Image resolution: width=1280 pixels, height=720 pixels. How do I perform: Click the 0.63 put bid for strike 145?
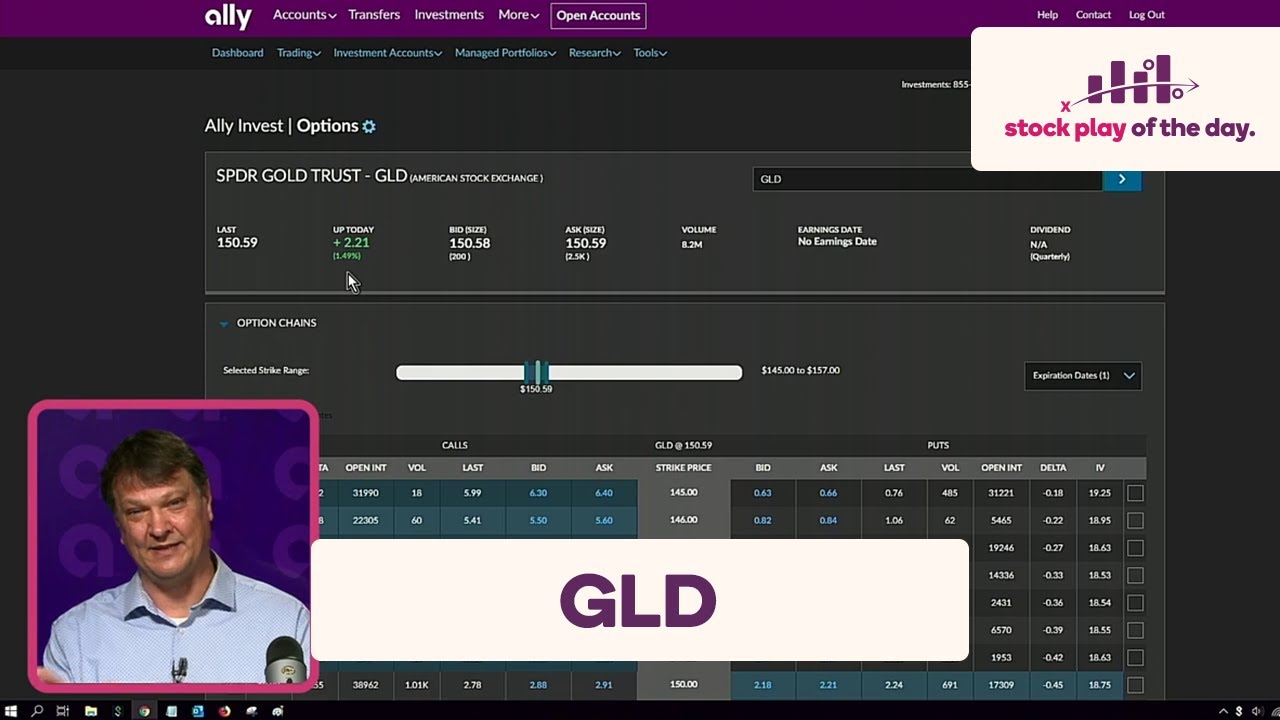763,493
